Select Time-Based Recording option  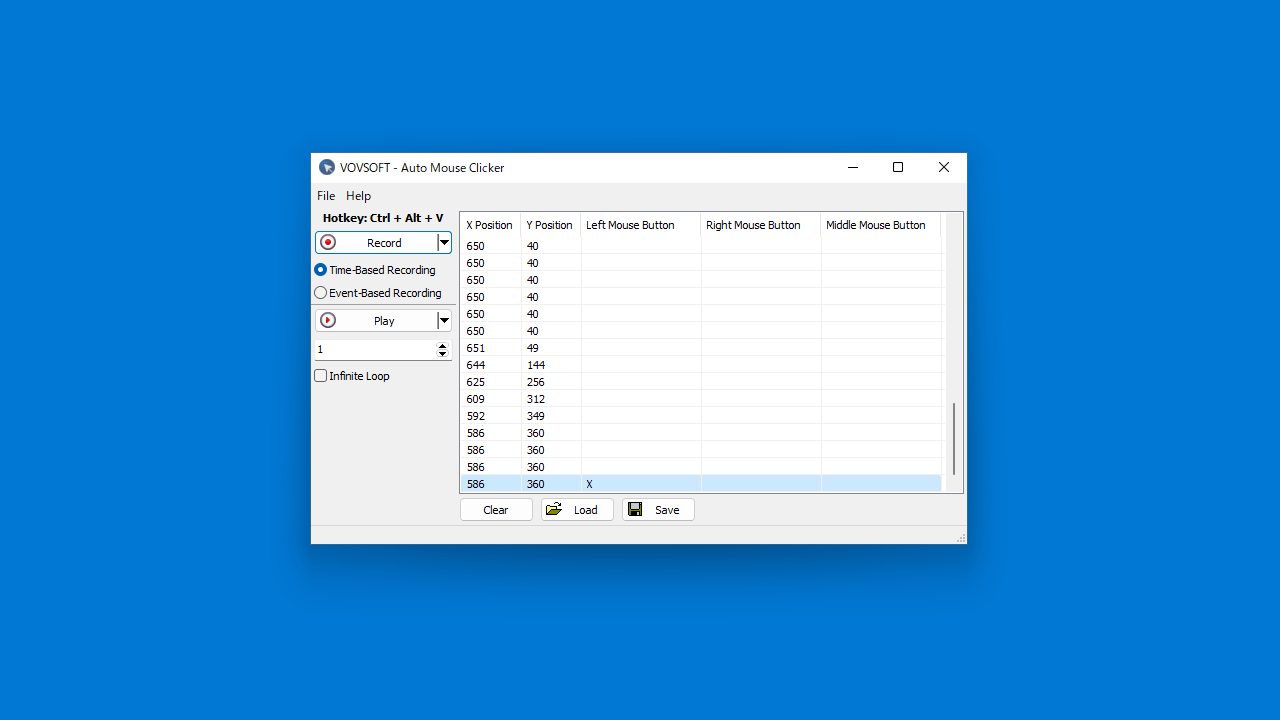pos(375,270)
